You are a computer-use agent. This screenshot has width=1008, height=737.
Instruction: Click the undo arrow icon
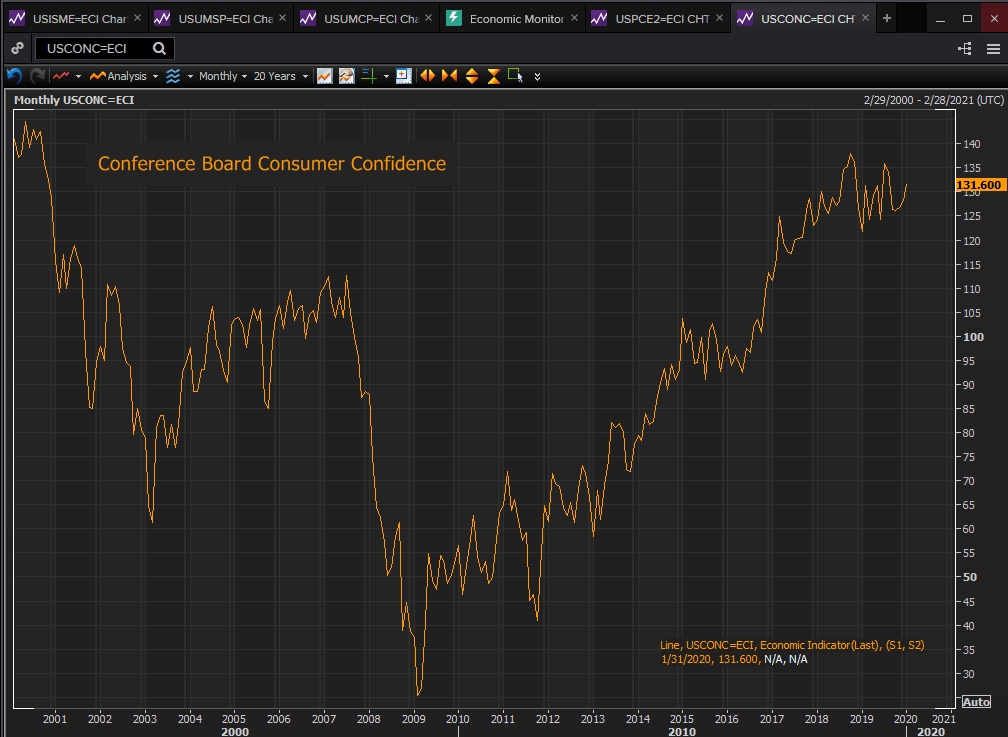(x=14, y=76)
